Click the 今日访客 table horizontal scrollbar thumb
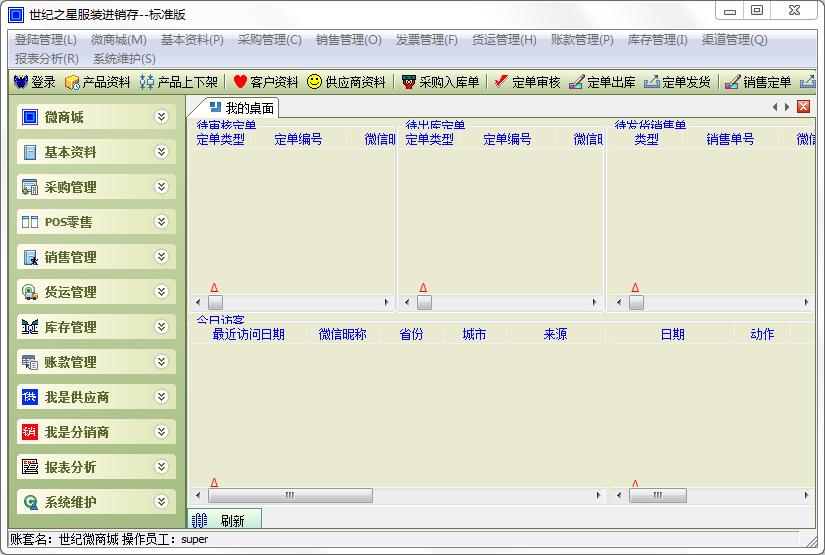This screenshot has width=825, height=555. pos(290,496)
